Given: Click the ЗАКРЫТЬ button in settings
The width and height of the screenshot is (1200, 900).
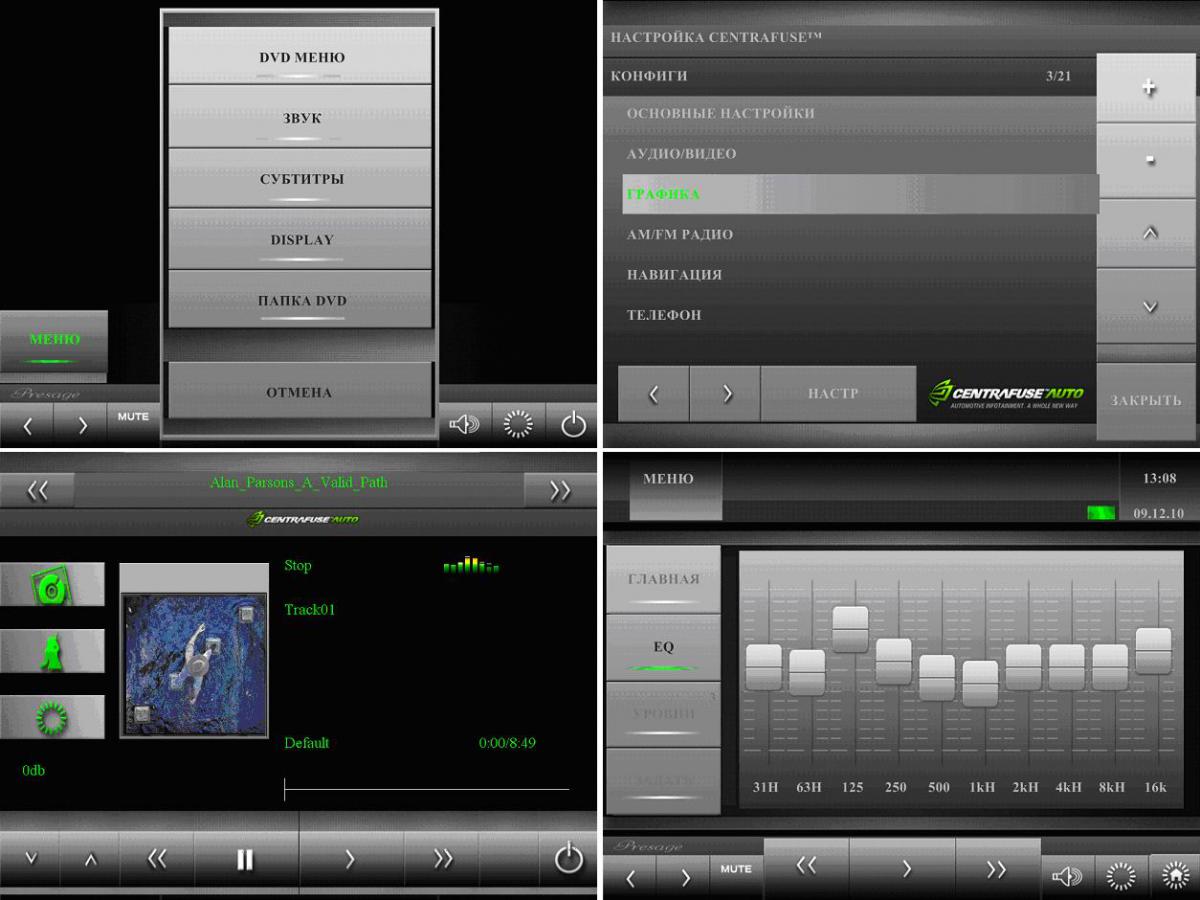Looking at the screenshot, I should pyautogui.click(x=1146, y=401).
